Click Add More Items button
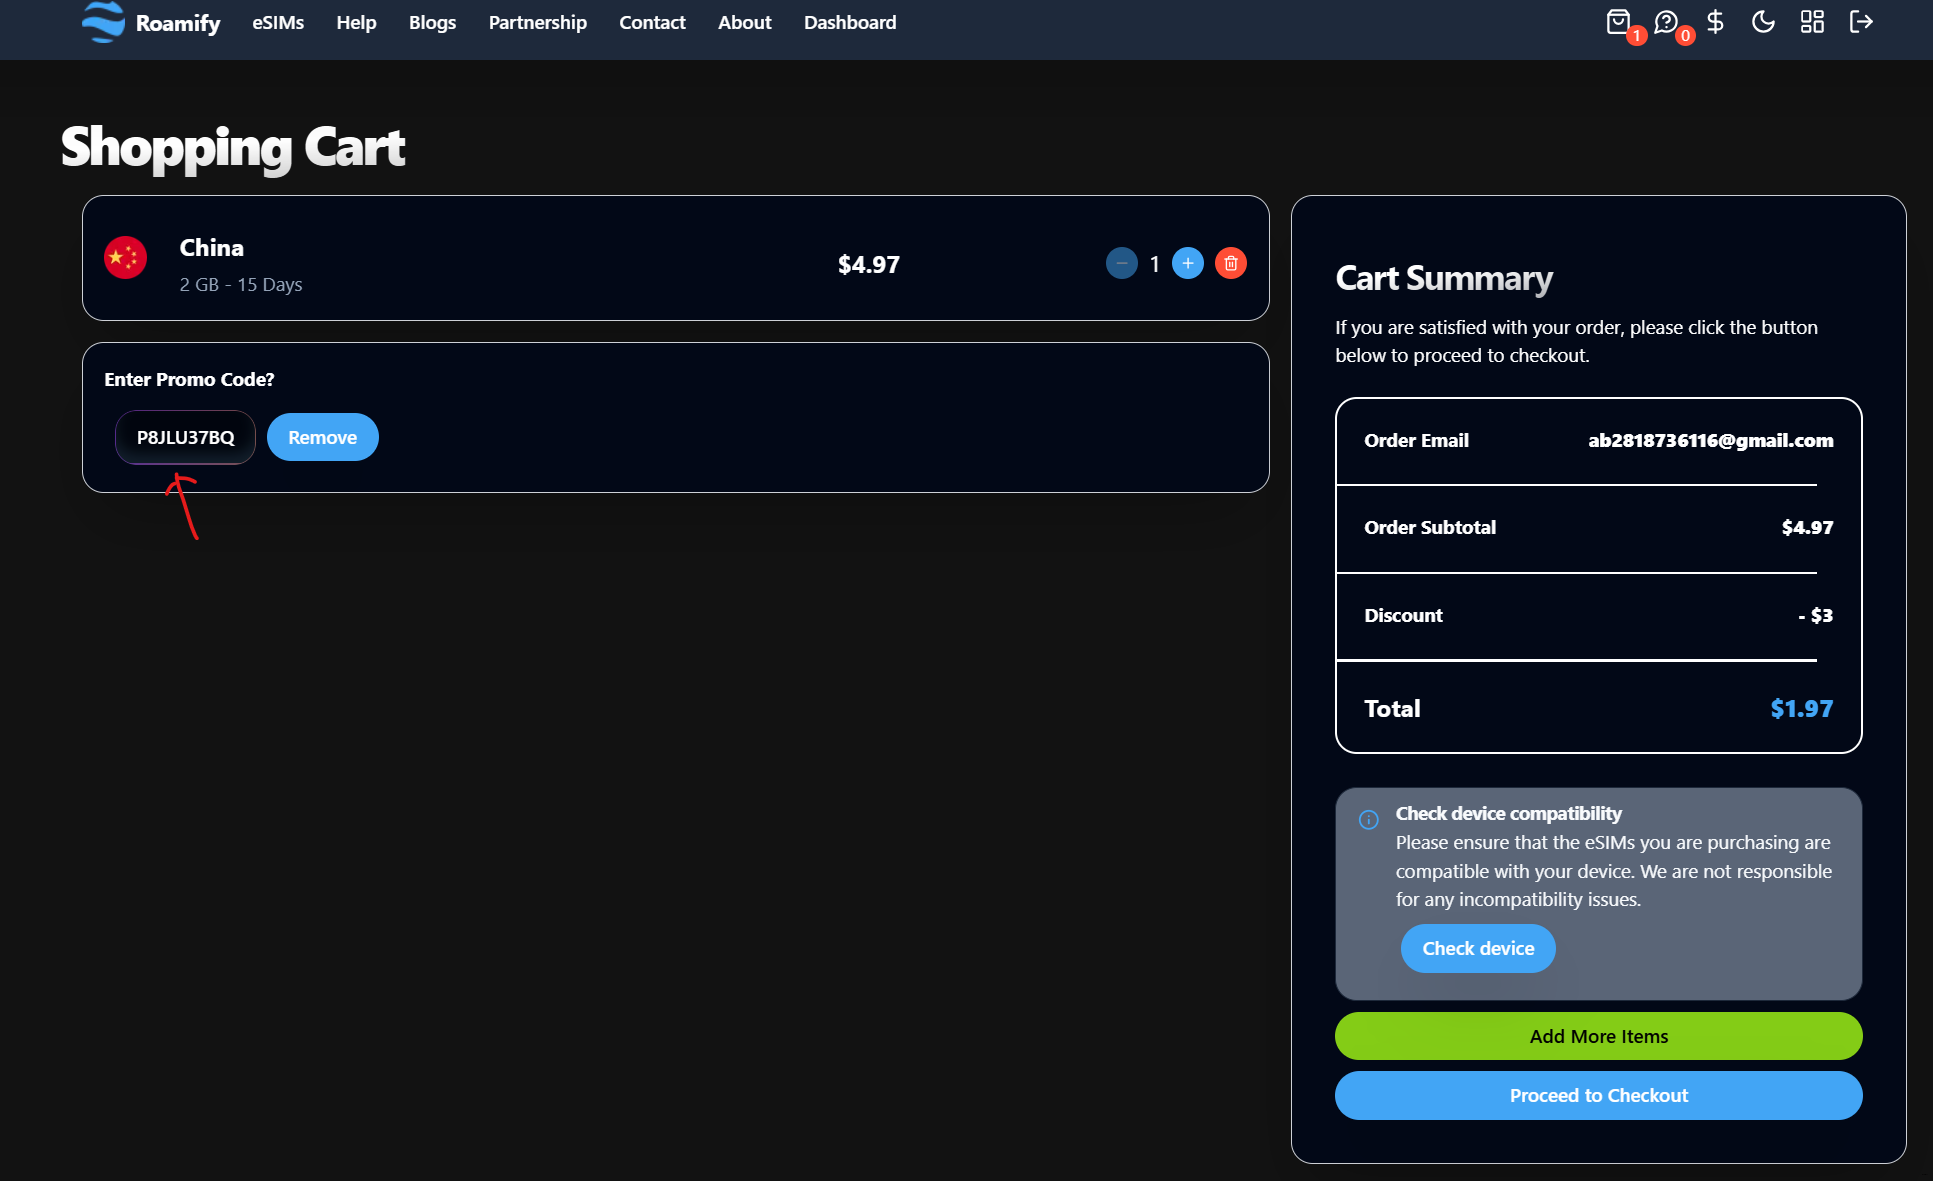Screen dimensions: 1933x1181 1598,1036
